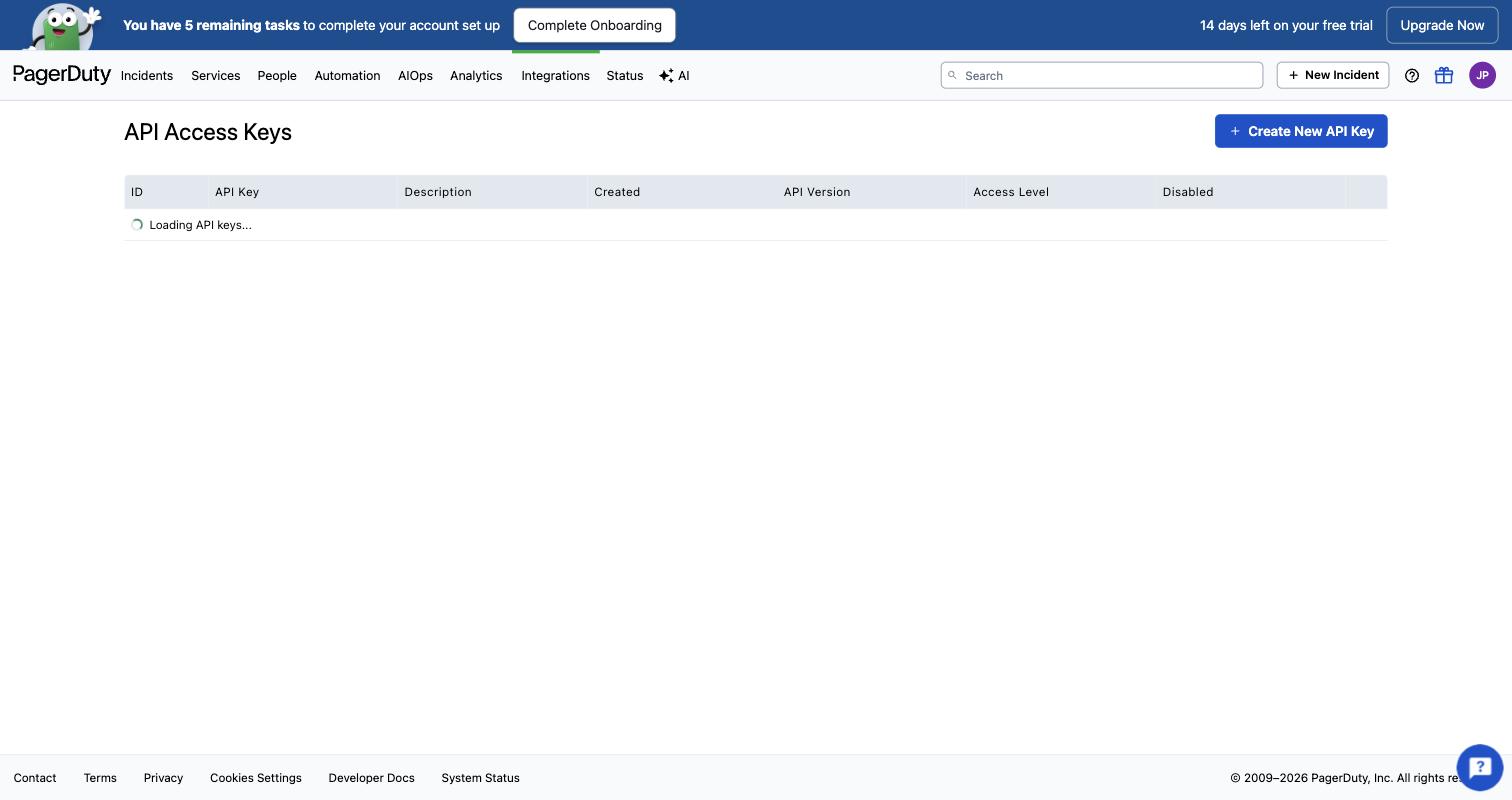
Task: Open the Terms footer link
Action: [100, 778]
